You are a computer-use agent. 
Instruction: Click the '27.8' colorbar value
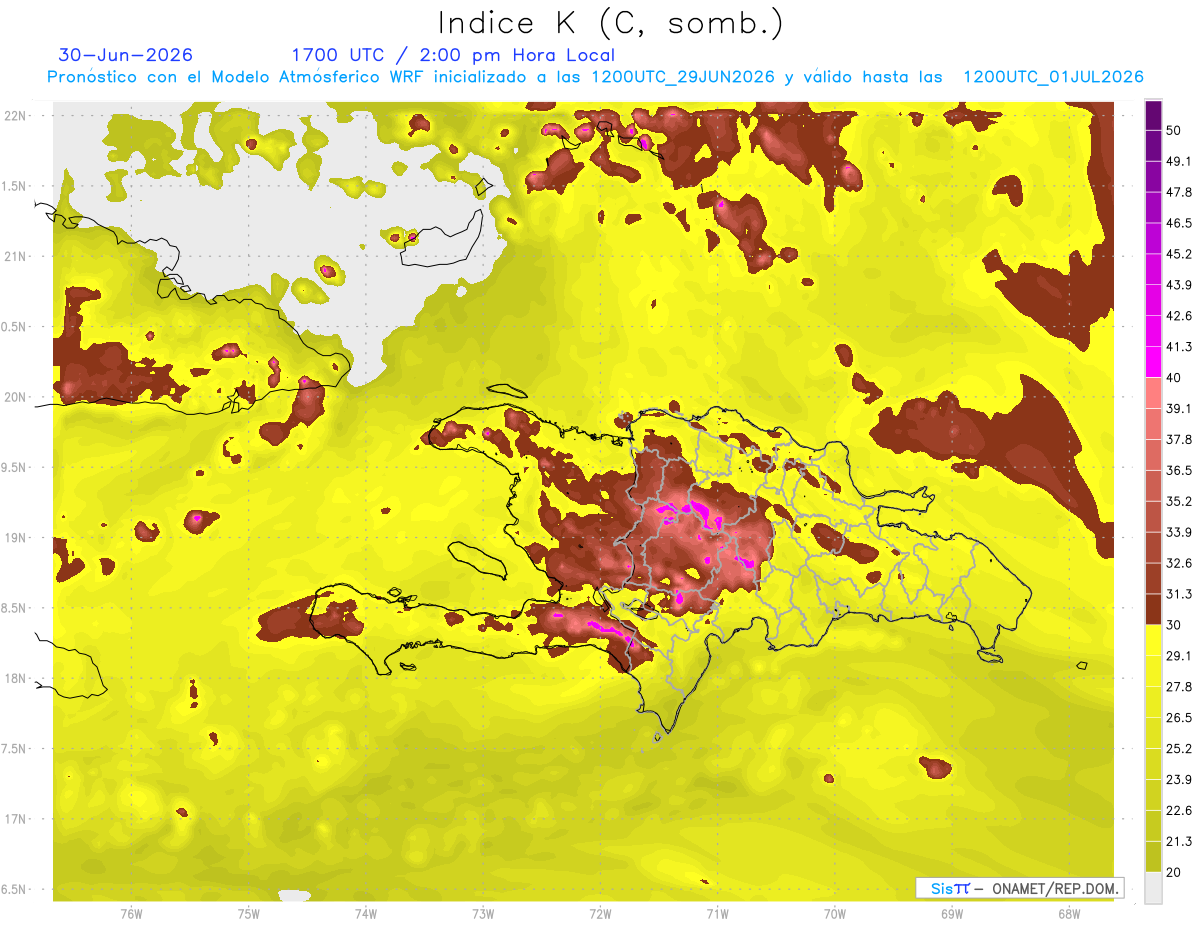tap(1178, 687)
